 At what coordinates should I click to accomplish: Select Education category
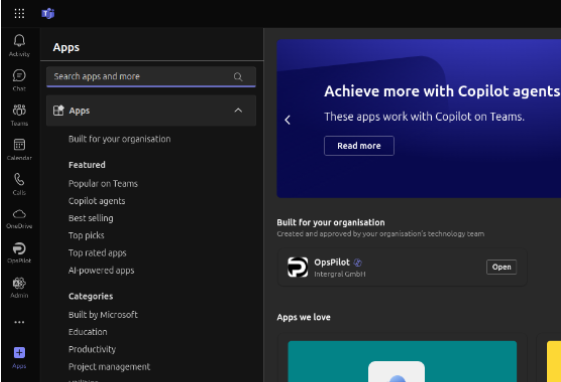[88, 332]
